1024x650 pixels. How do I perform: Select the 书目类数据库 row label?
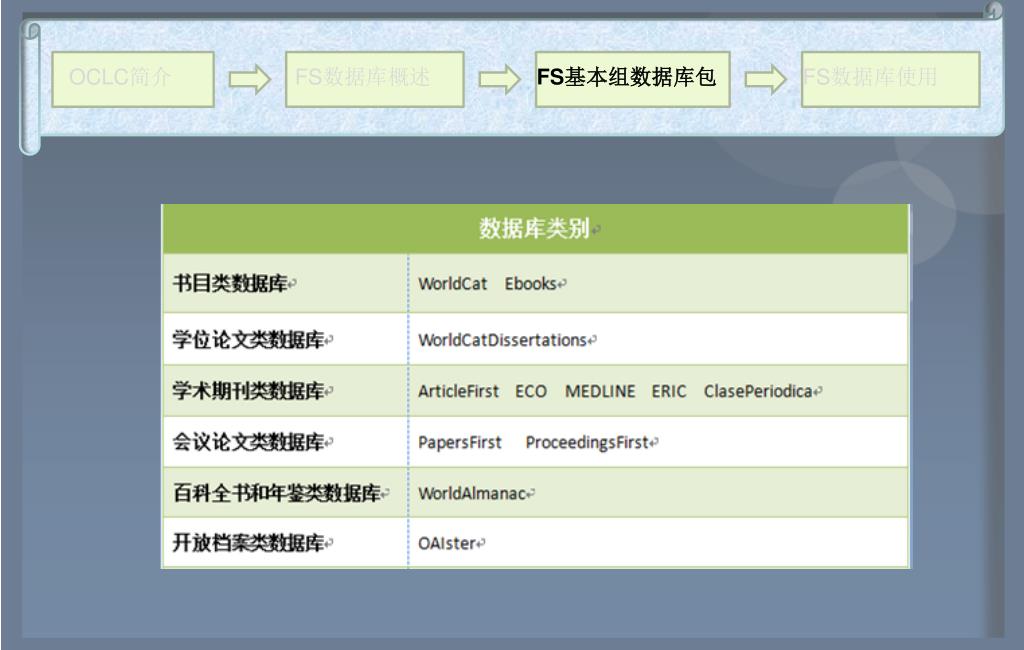tap(230, 284)
